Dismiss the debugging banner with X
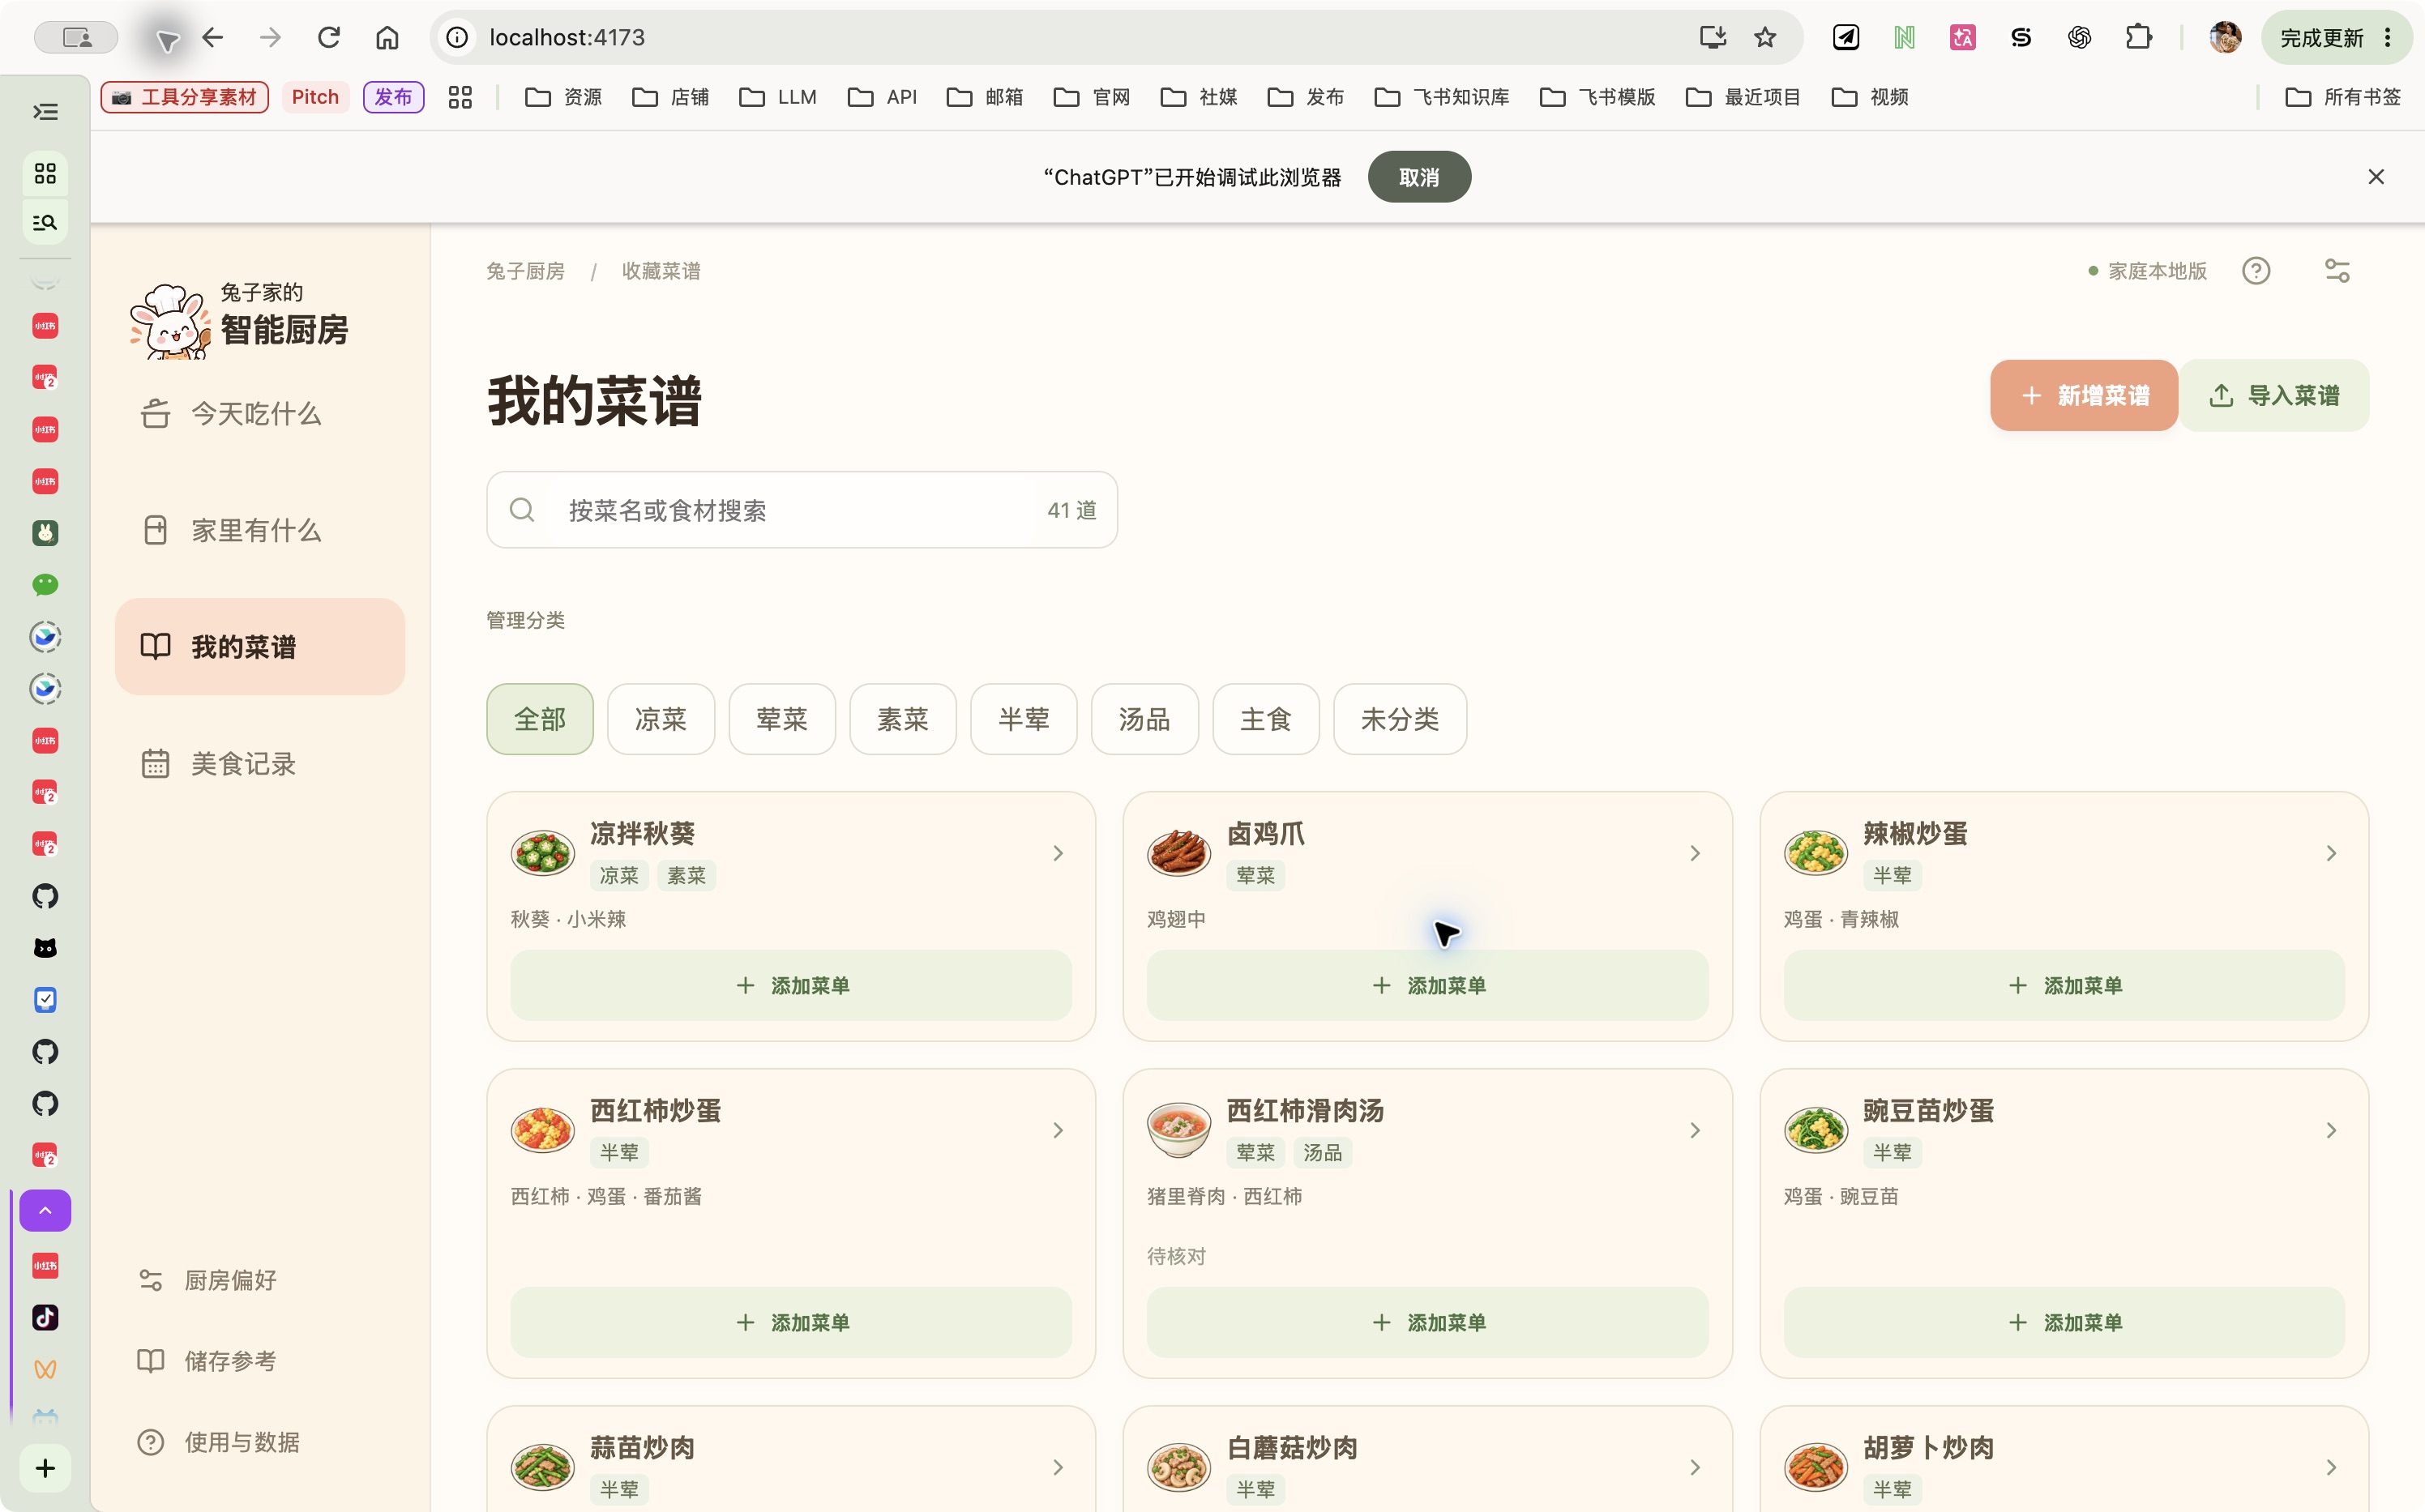The height and width of the screenshot is (1512, 2425). coord(2376,177)
